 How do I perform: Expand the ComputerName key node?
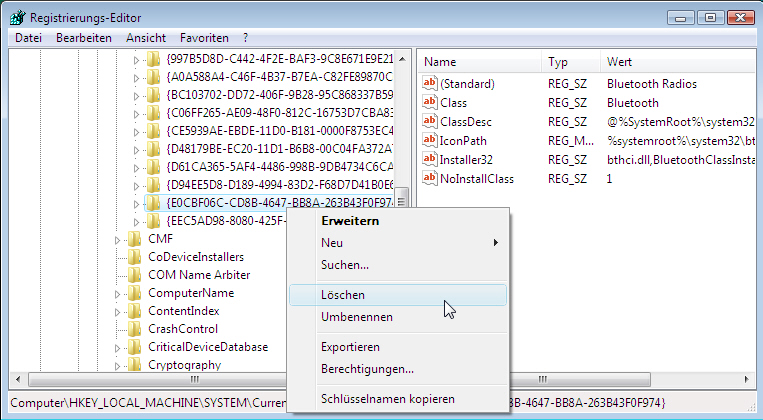(117, 294)
